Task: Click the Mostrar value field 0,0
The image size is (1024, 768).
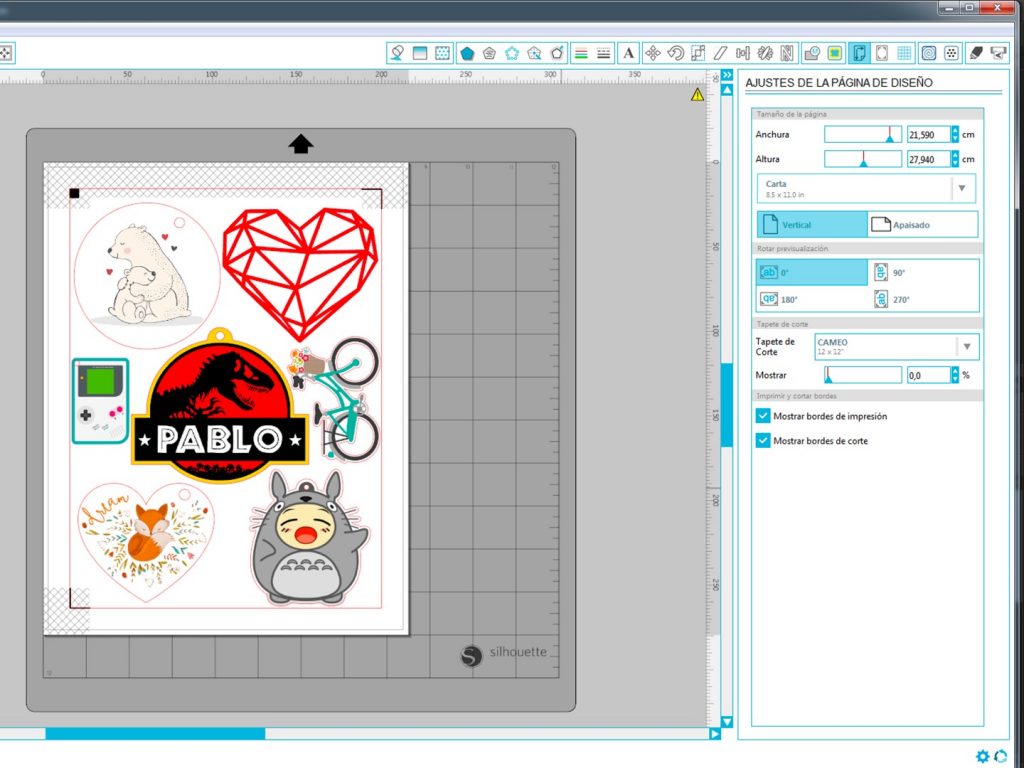Action: click(928, 375)
